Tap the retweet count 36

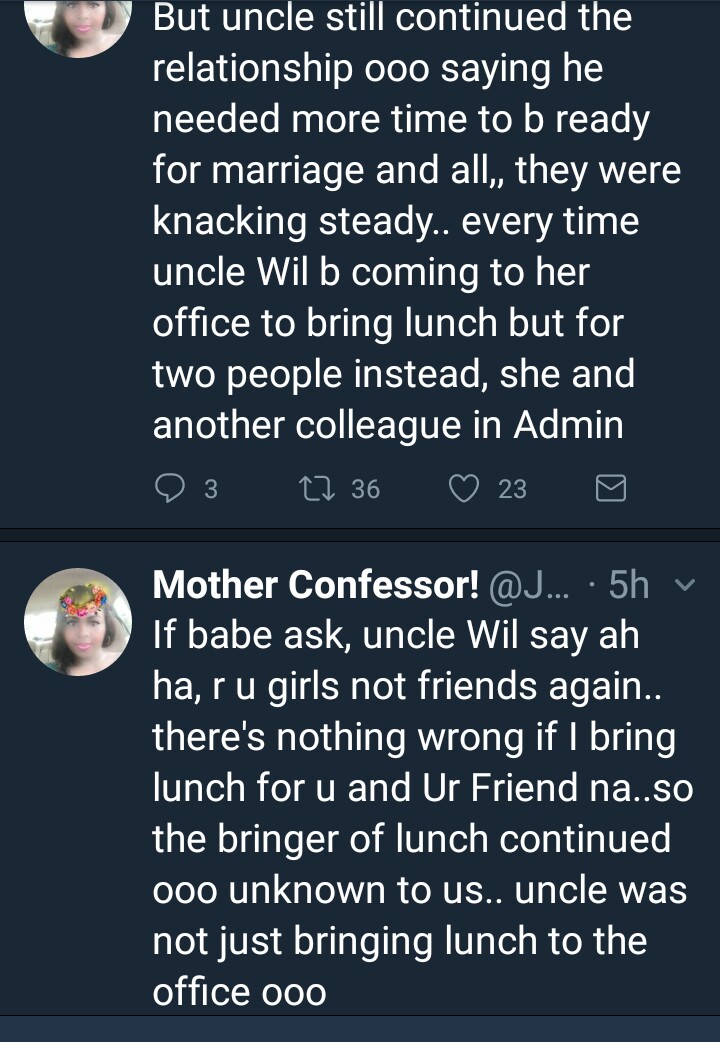(366, 489)
